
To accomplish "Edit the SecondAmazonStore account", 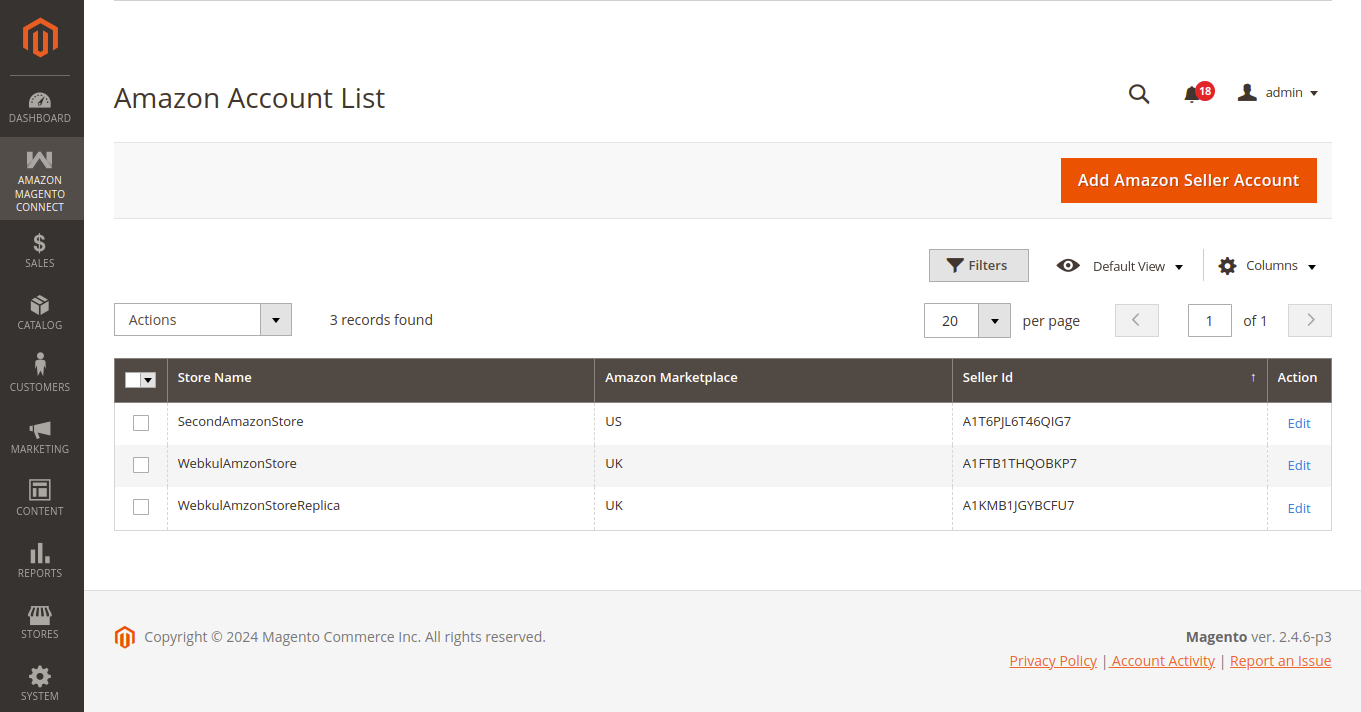I will (x=1299, y=423).
